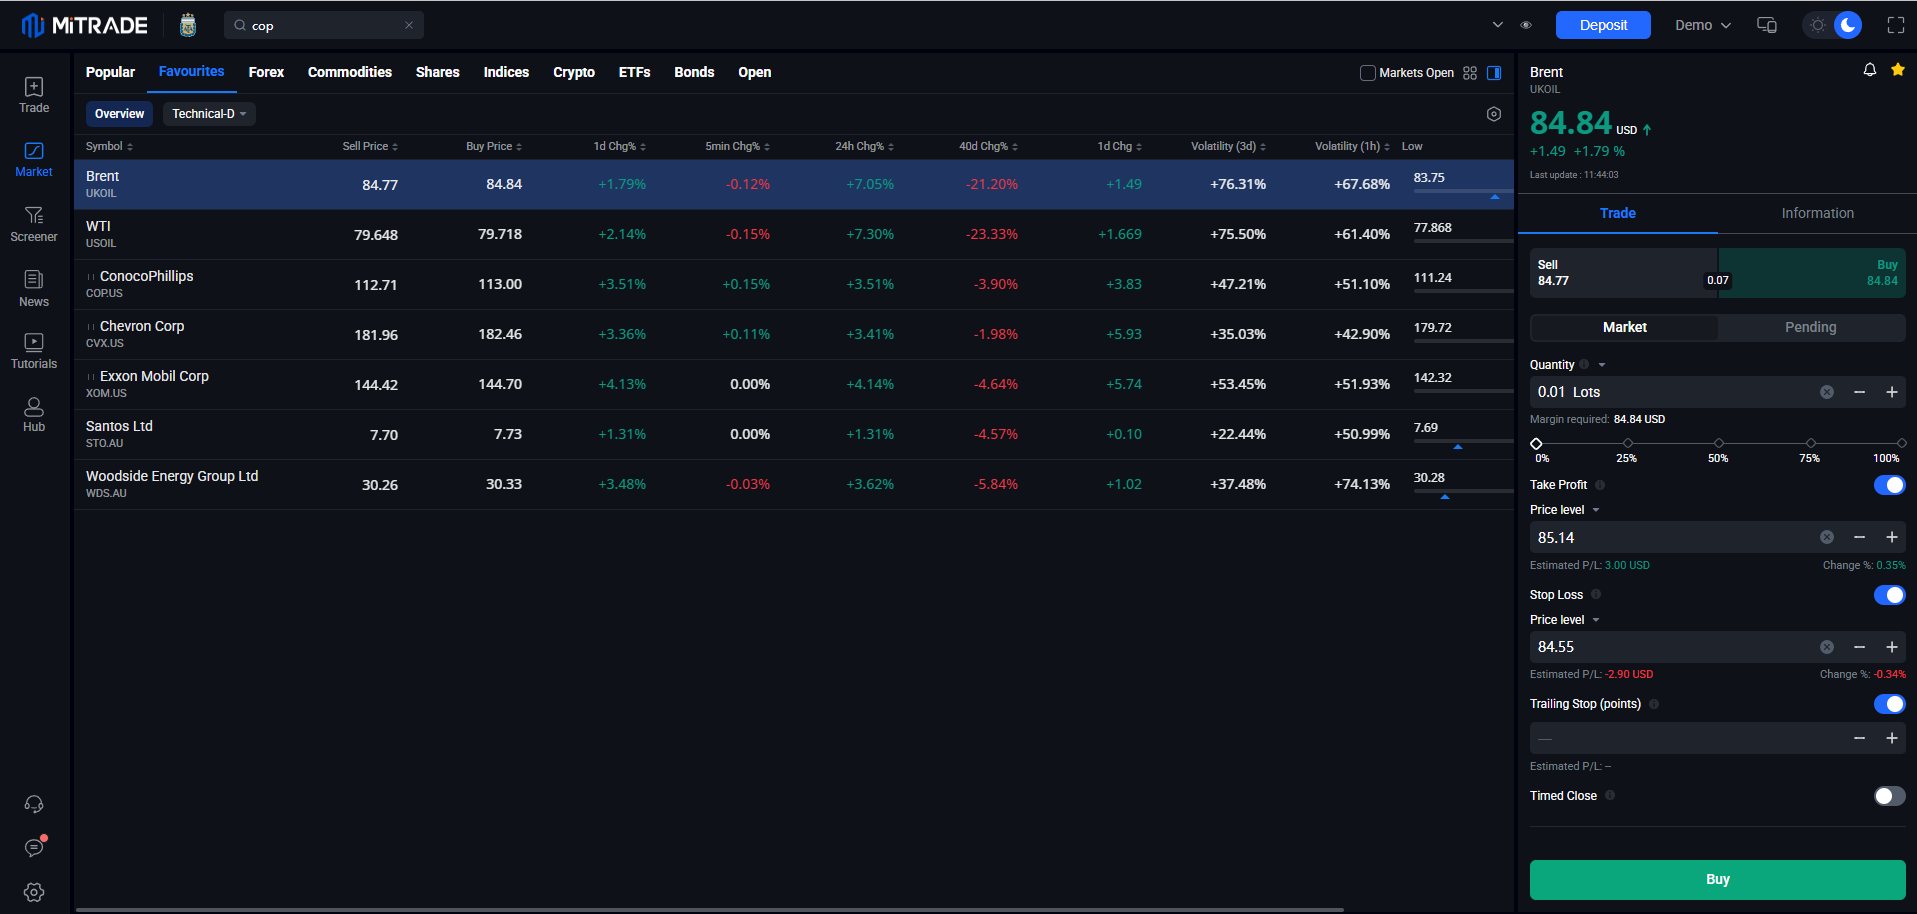Image resolution: width=1917 pixels, height=914 pixels.
Task: Open the Information tab
Action: (1817, 213)
